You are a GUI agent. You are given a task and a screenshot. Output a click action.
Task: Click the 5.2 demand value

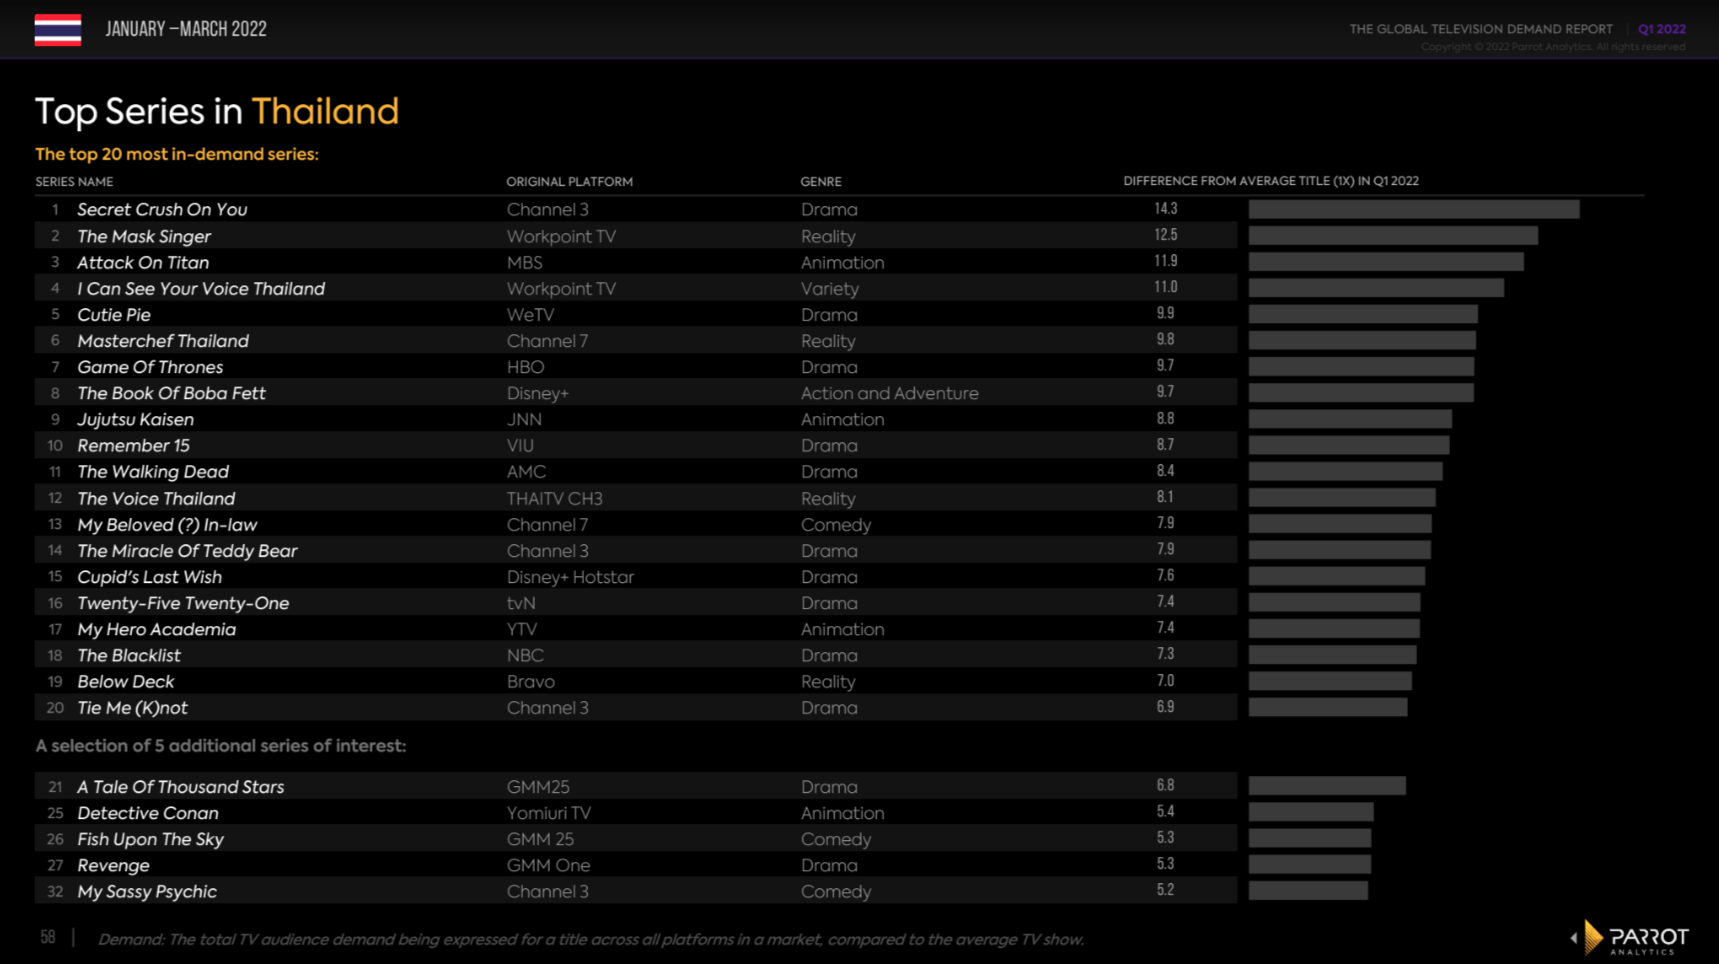(x=1165, y=890)
